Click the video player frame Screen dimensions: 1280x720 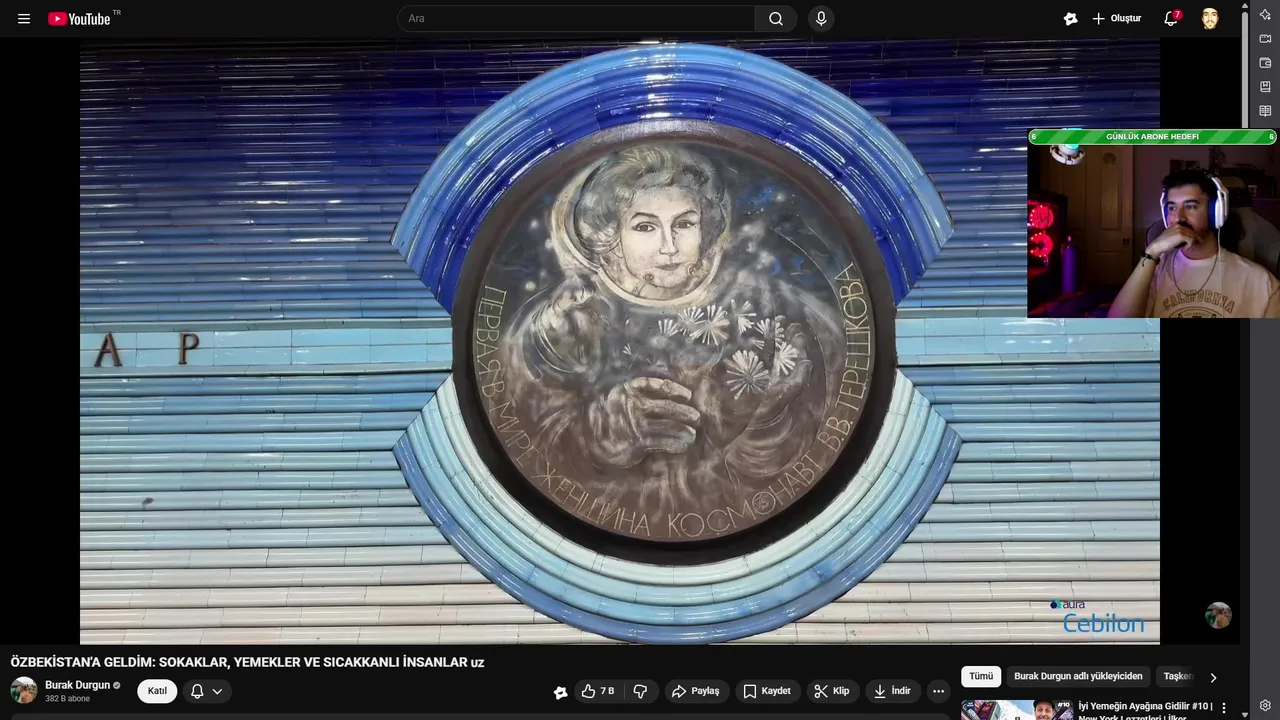pyautogui.click(x=620, y=342)
